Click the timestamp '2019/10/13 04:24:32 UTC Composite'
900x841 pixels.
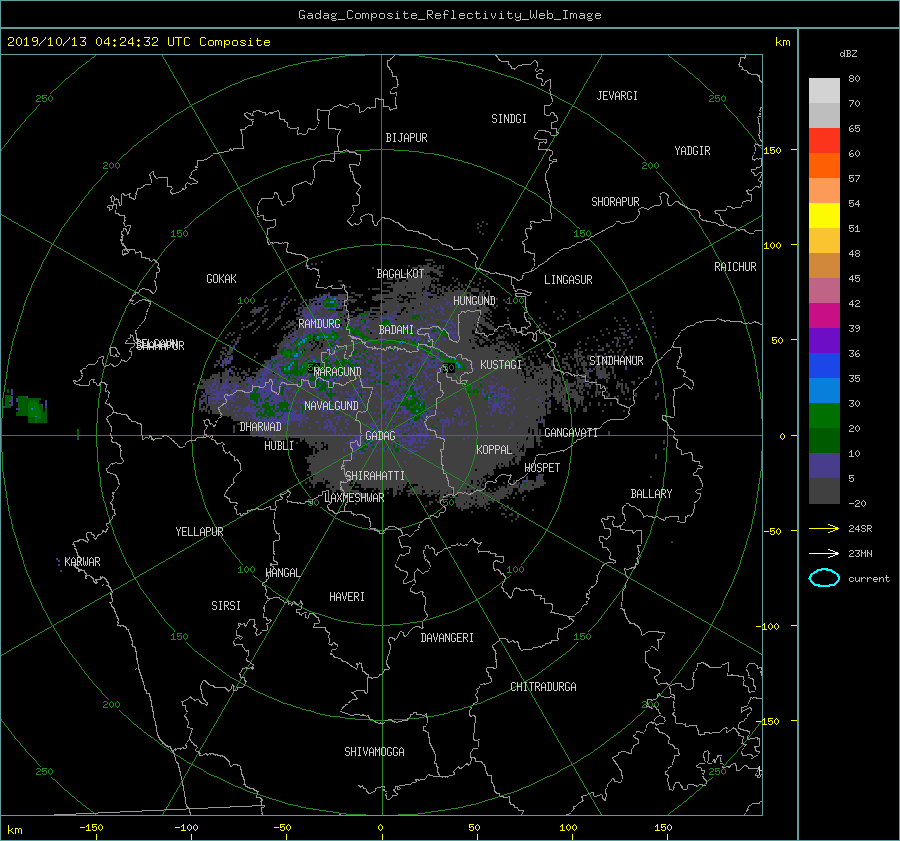[138, 42]
